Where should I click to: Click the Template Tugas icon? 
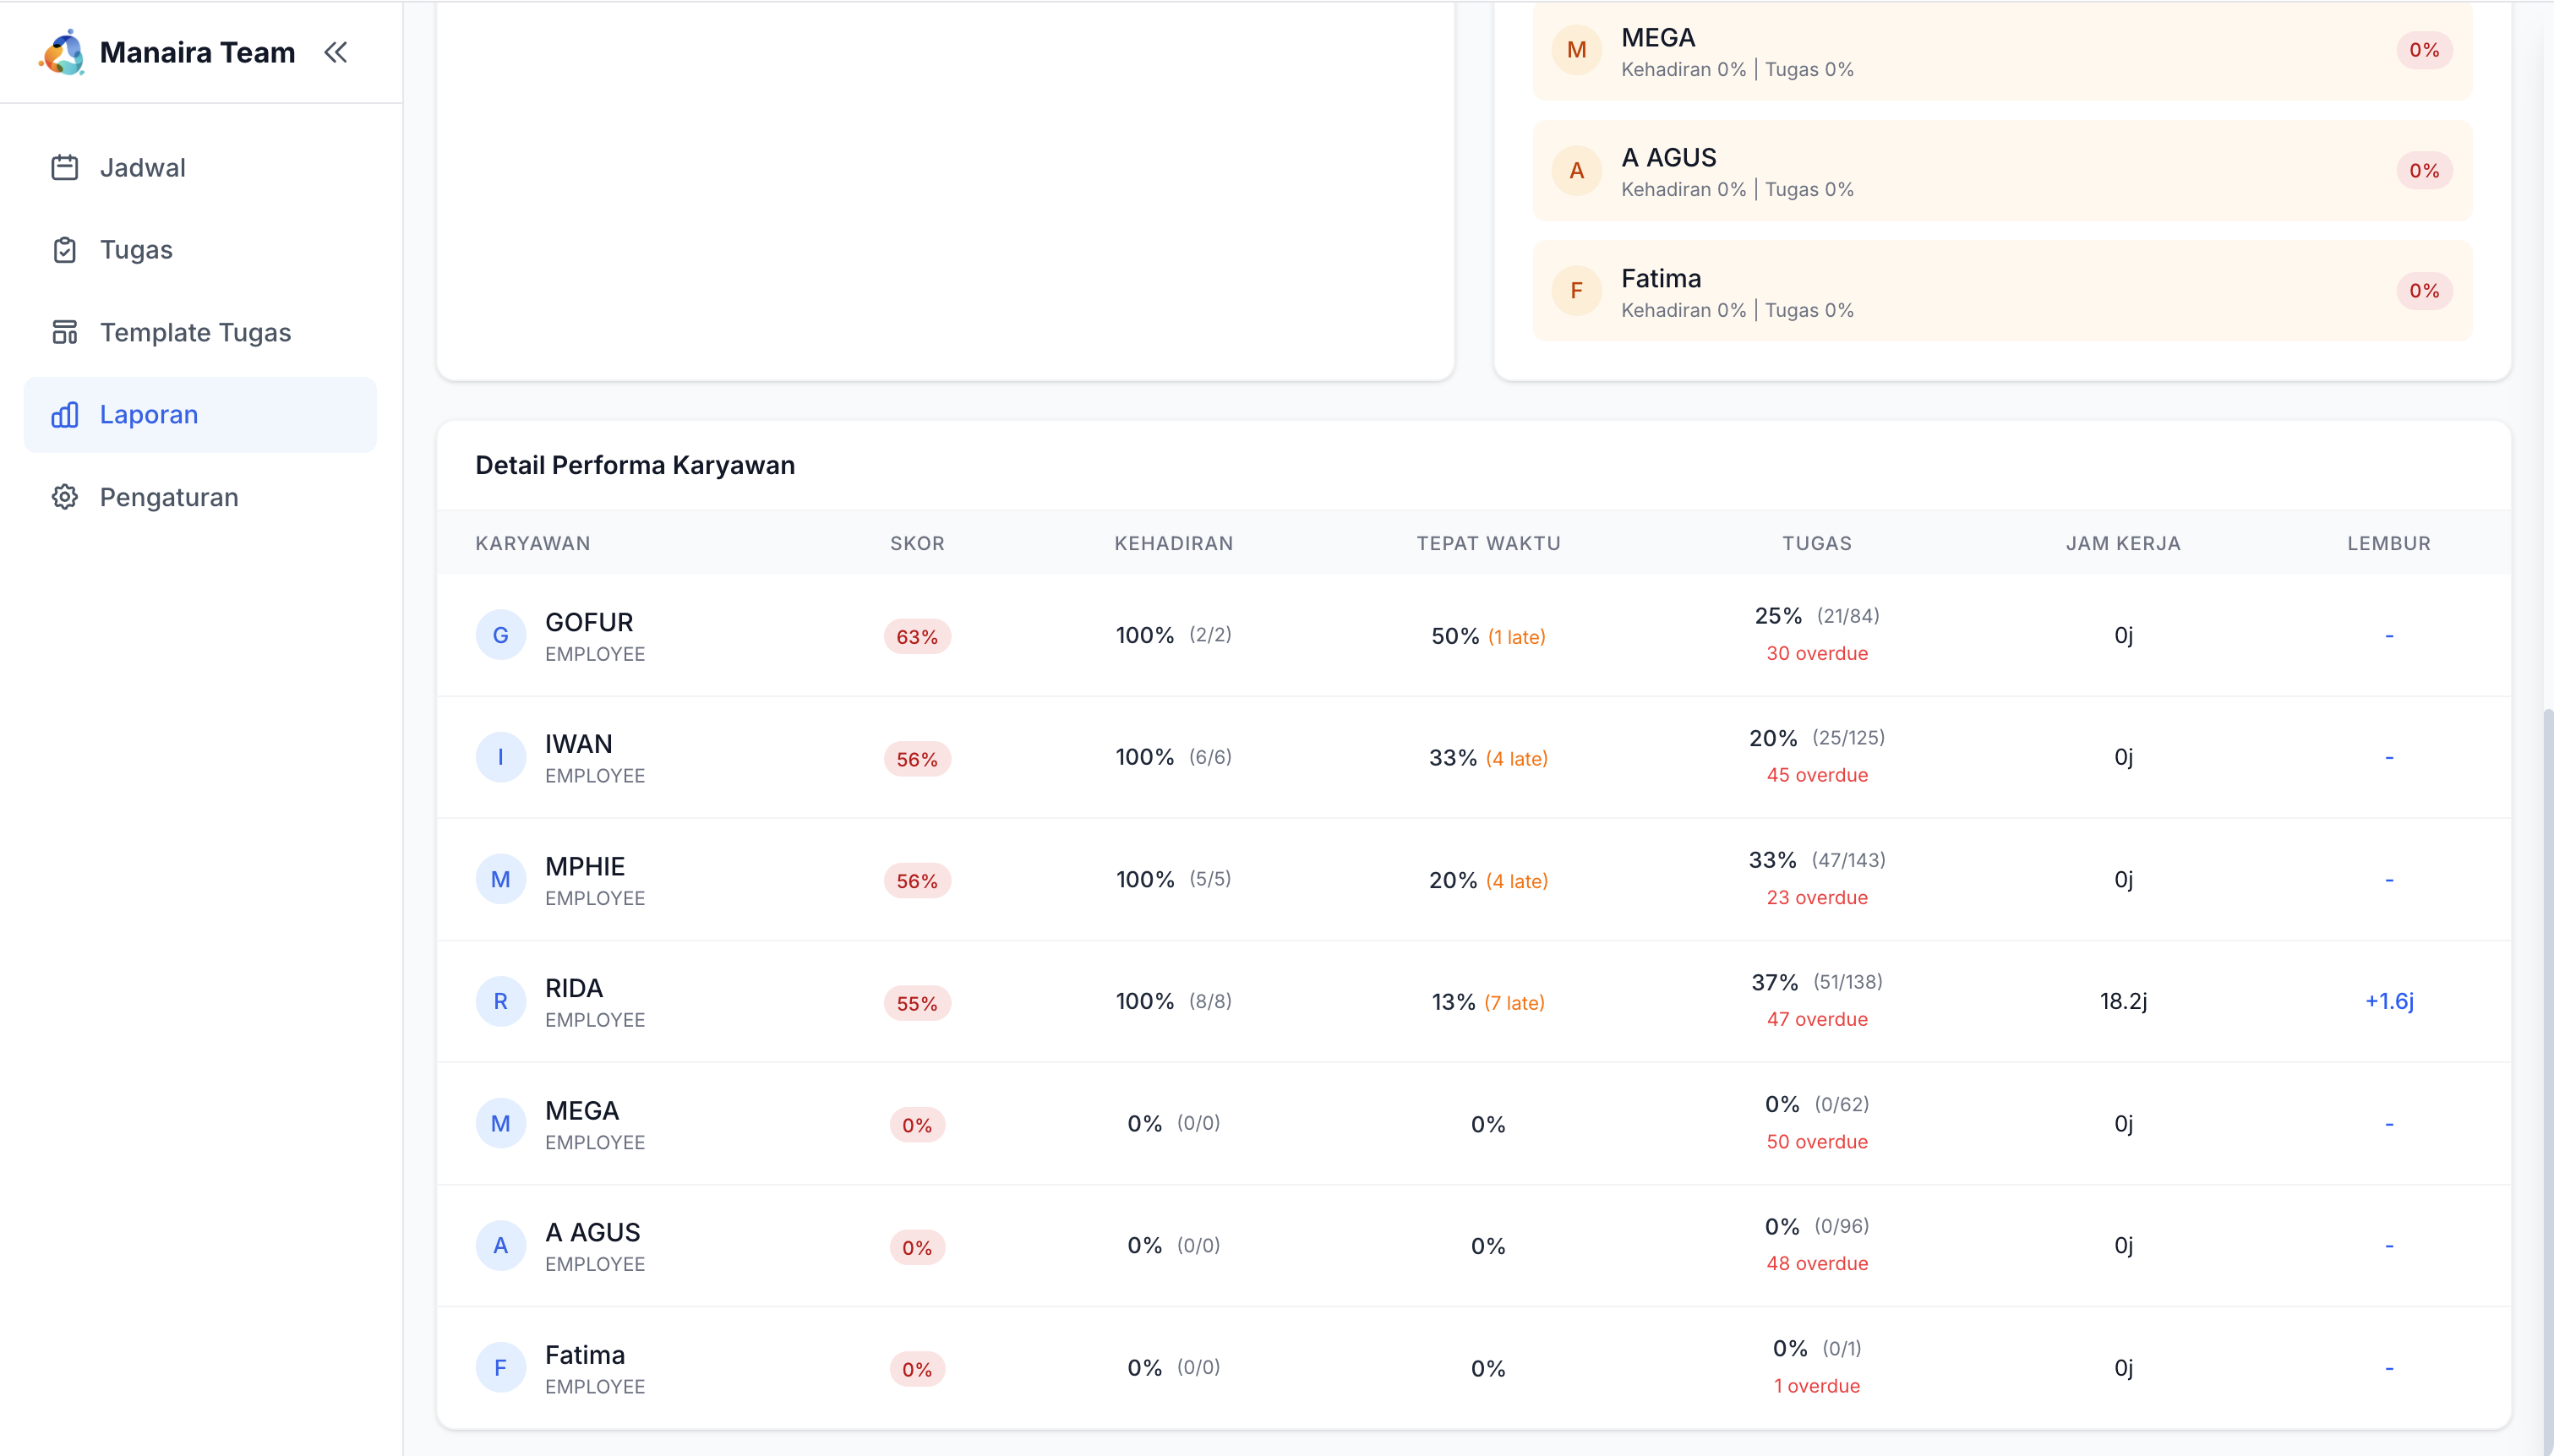65,331
